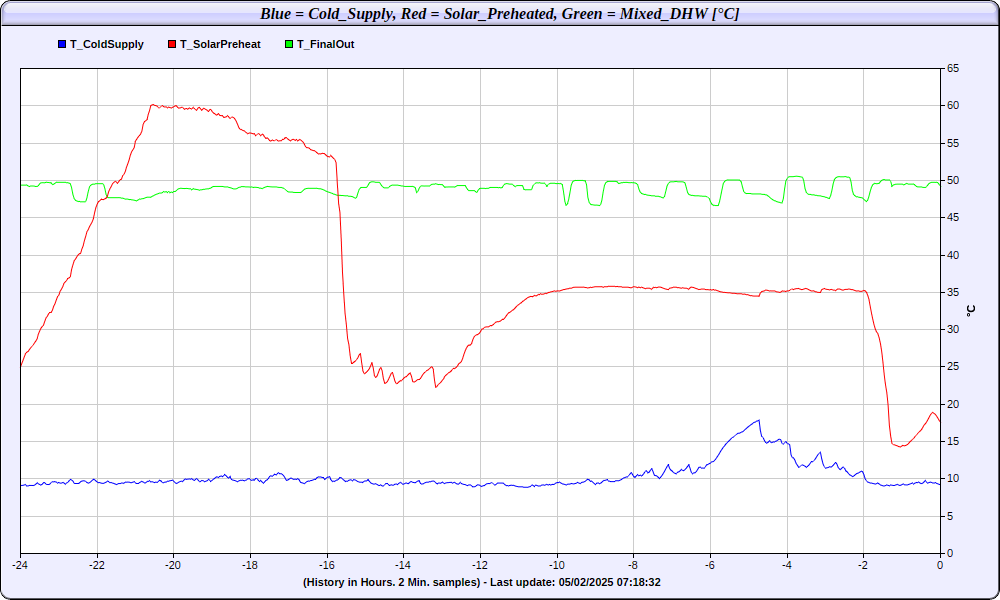
Task: Click the 0 hour x-axis label
Action: click(x=940, y=565)
